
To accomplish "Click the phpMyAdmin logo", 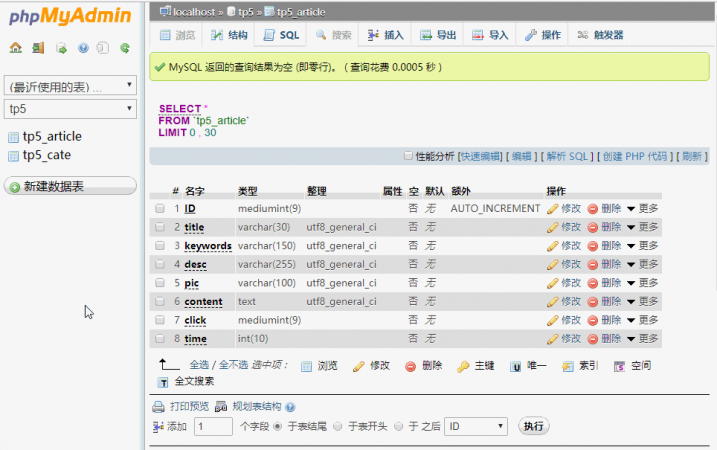I will pos(70,16).
